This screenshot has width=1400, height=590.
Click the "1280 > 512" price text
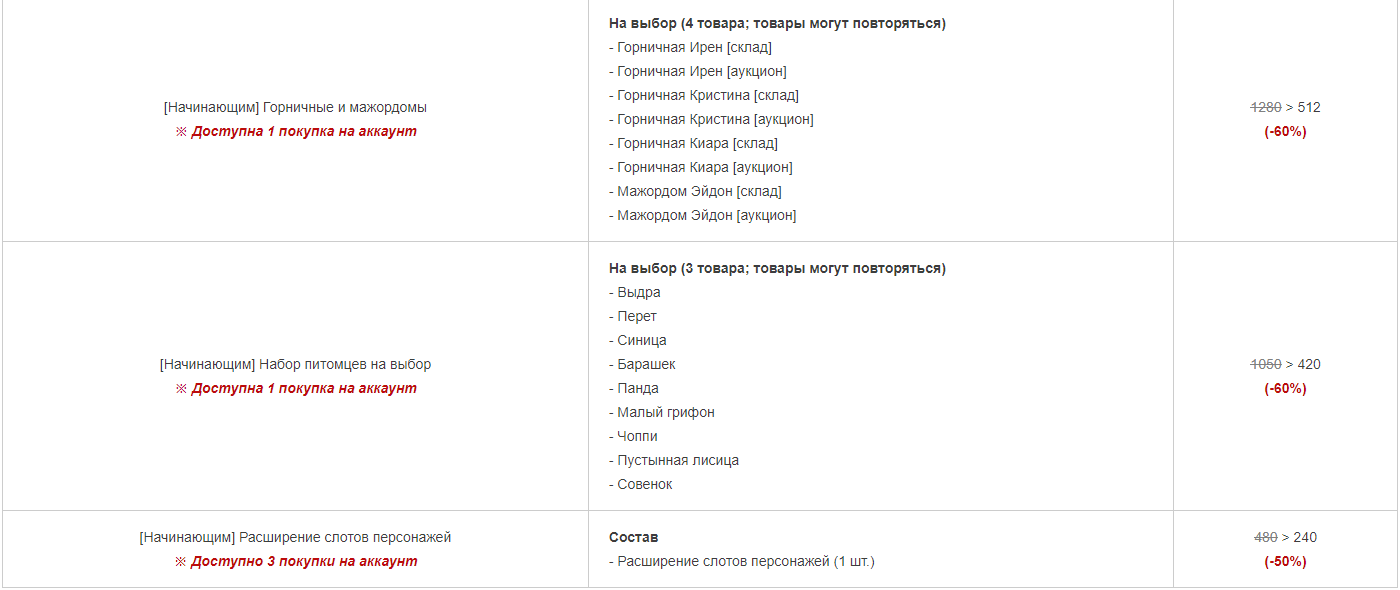click(x=1285, y=107)
